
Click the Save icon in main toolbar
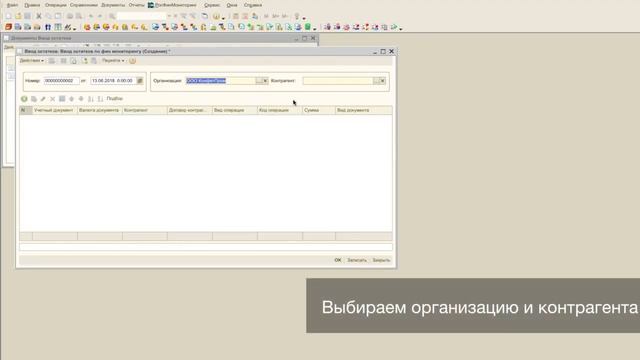pyautogui.click(x=28, y=16)
